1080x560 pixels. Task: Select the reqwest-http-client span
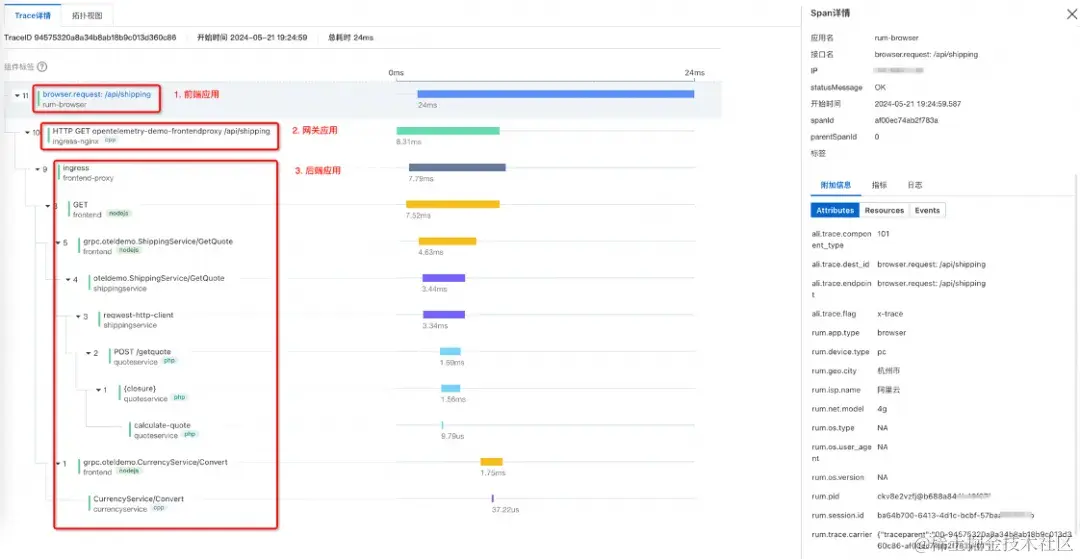(x=138, y=315)
